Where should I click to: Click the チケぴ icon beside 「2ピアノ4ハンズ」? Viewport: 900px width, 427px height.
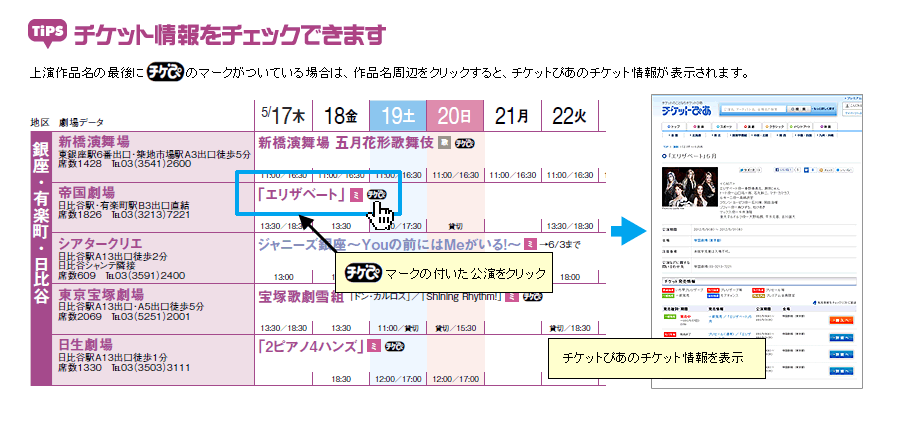394,346
